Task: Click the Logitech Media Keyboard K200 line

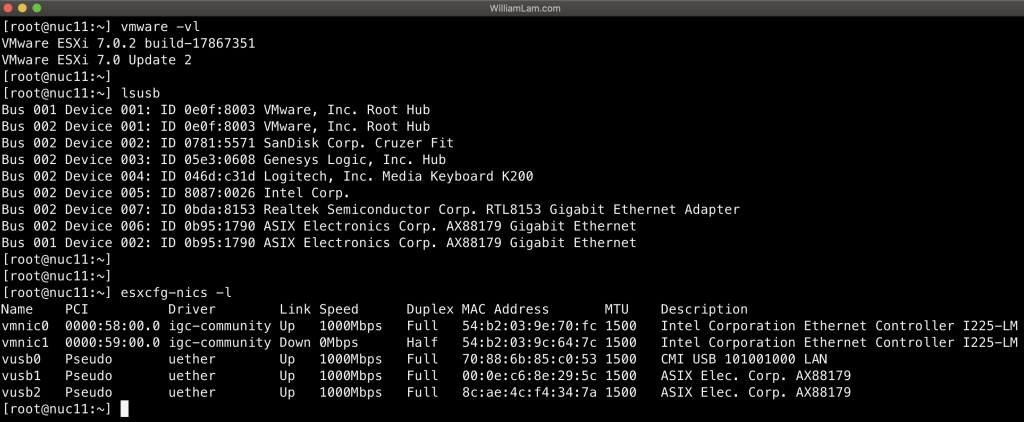Action: coord(397,176)
